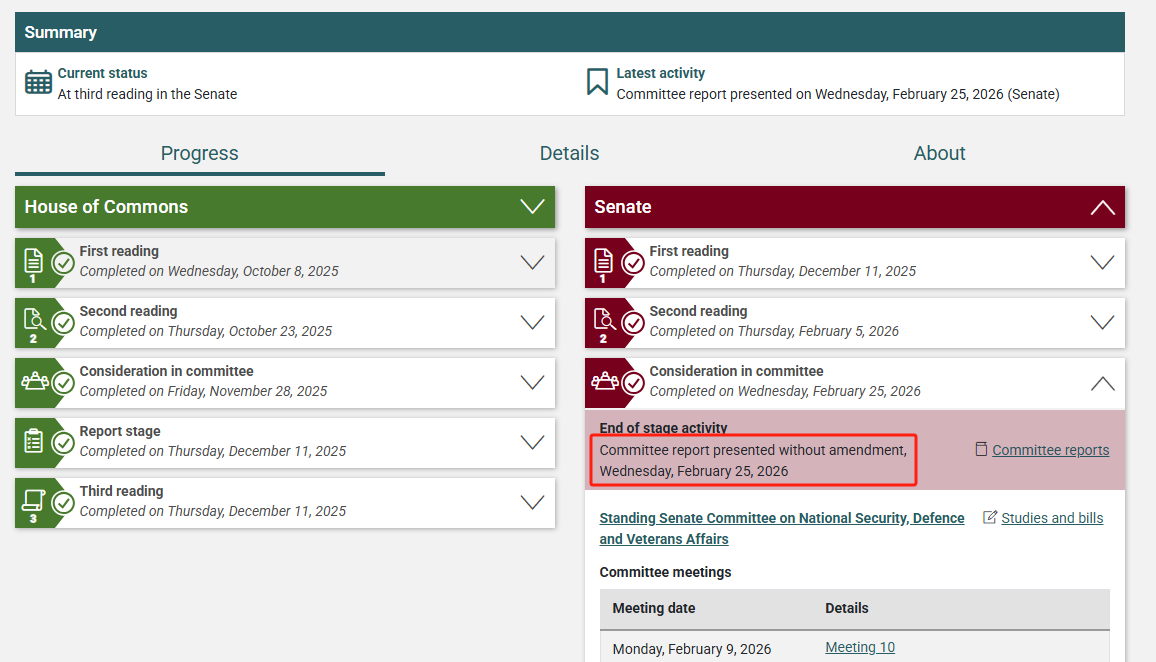Expand Senate Second reading details
Screen dimensions: 1156x662
tap(1102, 322)
